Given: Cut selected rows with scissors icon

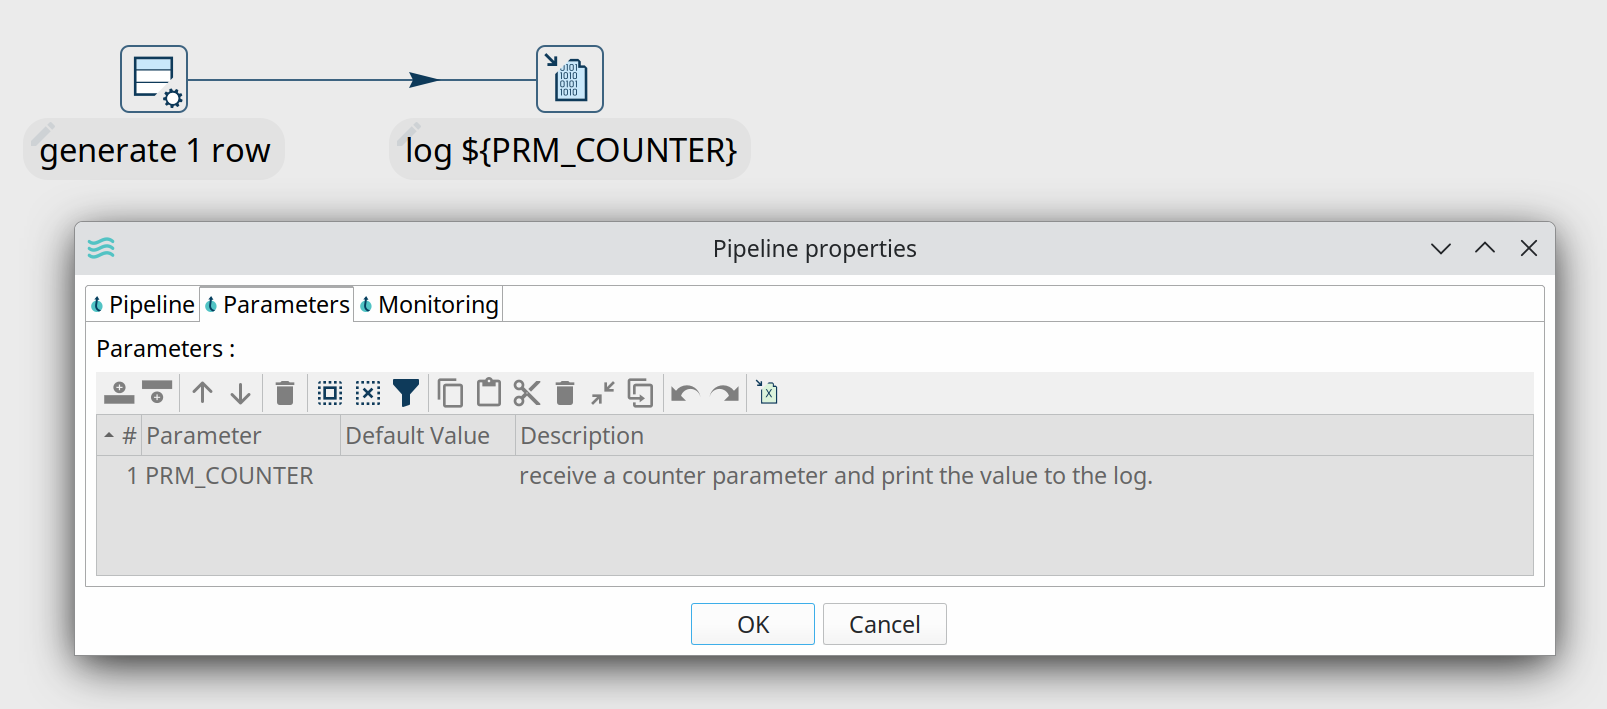Looking at the screenshot, I should [x=527, y=393].
